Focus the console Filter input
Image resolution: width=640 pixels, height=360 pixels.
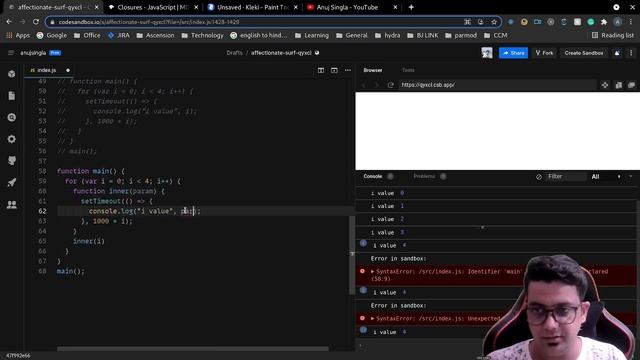(566, 177)
